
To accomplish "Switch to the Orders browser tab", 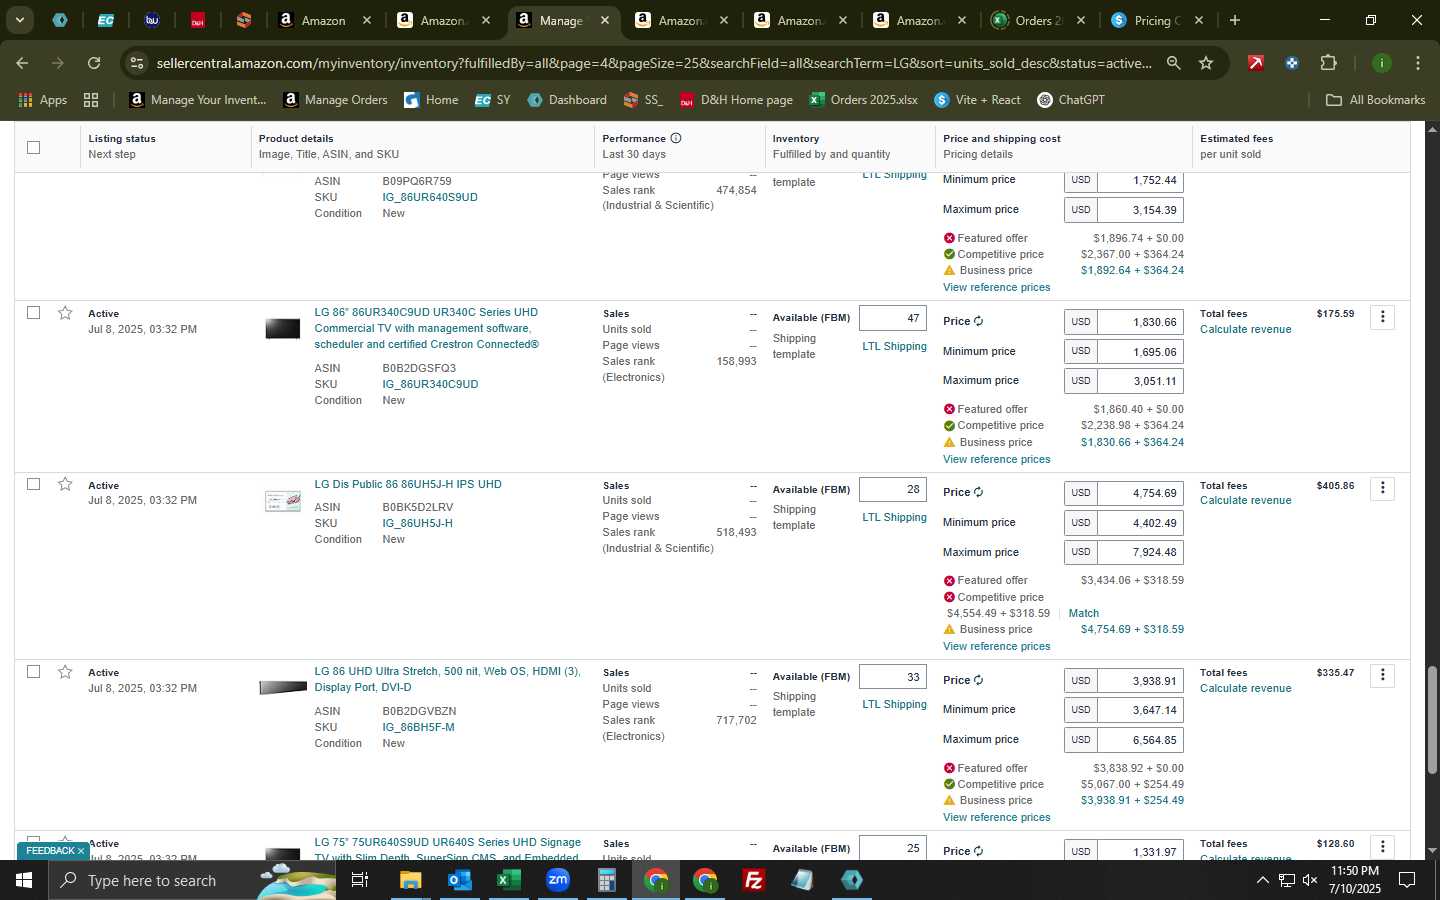I will pos(1038,20).
